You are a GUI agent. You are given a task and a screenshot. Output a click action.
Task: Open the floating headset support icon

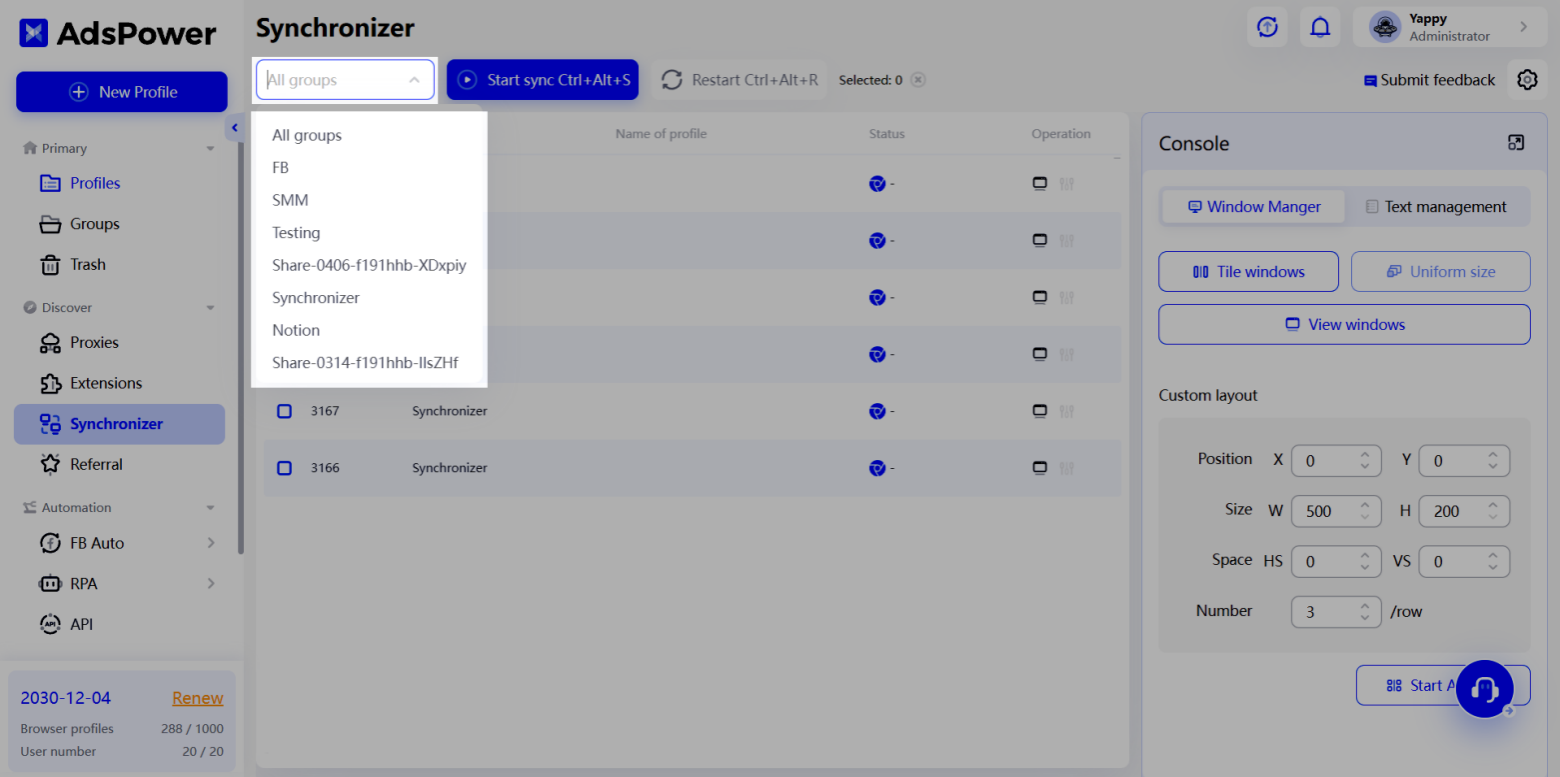pyautogui.click(x=1485, y=689)
